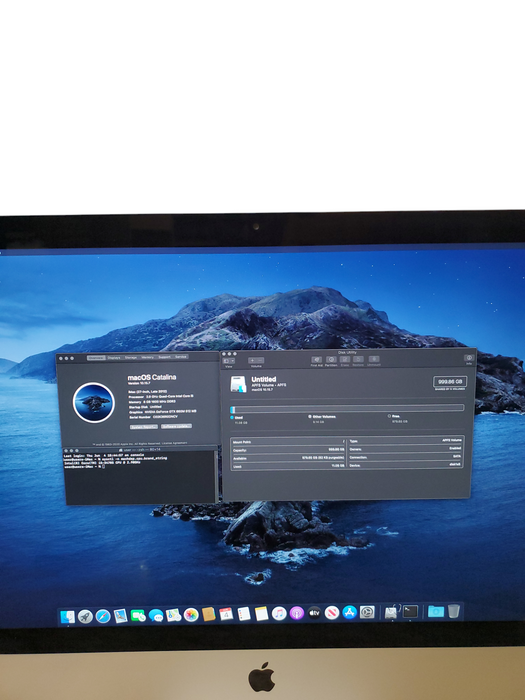
Task: Open Apple TV from the Dock
Action: point(314,613)
